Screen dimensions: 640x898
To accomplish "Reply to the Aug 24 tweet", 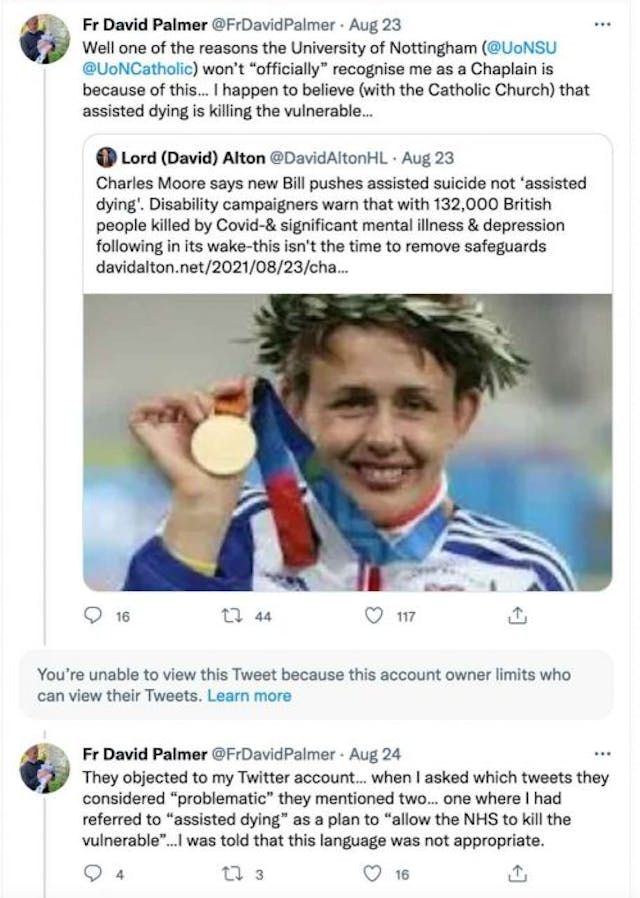I will tap(92, 874).
